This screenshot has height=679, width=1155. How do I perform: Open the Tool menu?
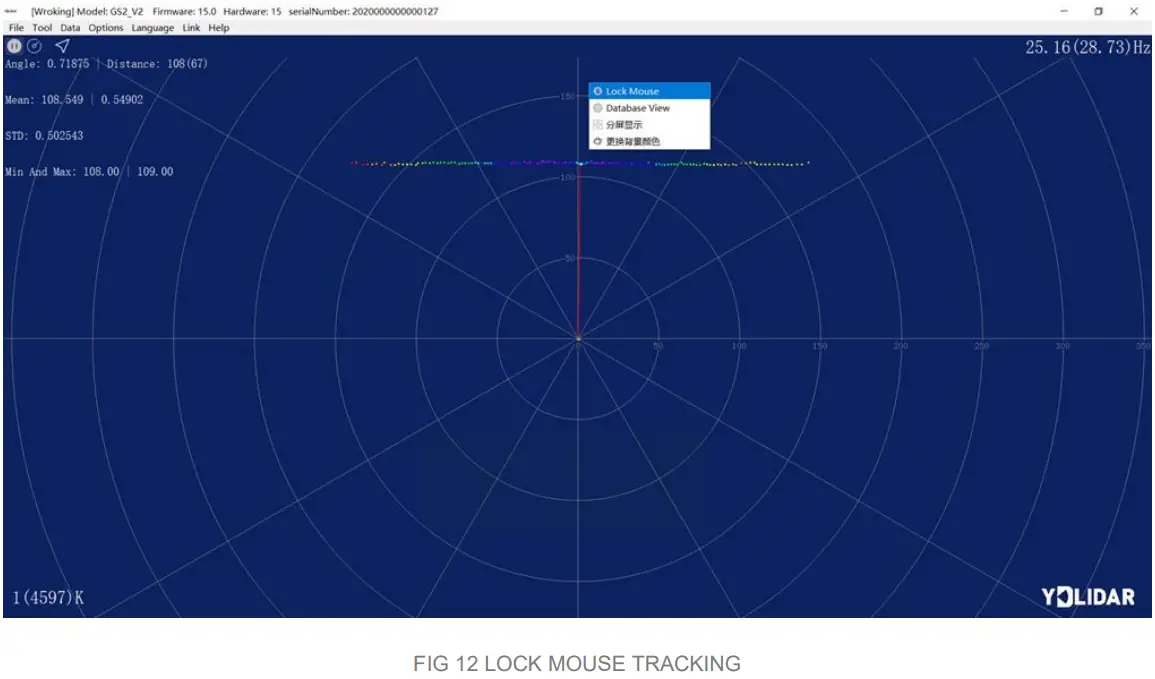pyautogui.click(x=41, y=27)
